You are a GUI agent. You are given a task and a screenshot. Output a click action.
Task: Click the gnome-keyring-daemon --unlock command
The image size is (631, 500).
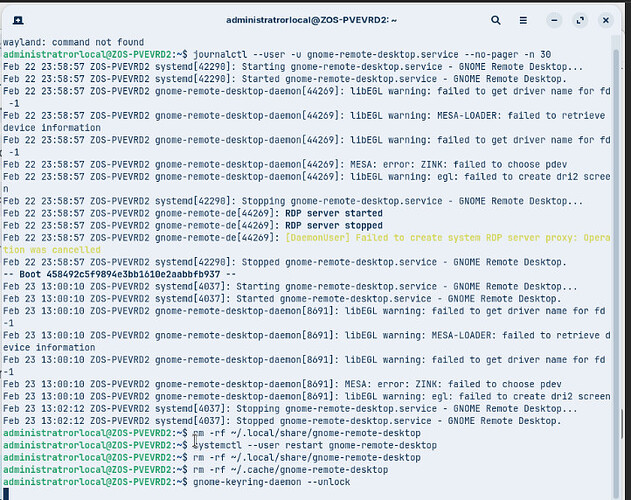click(x=272, y=482)
